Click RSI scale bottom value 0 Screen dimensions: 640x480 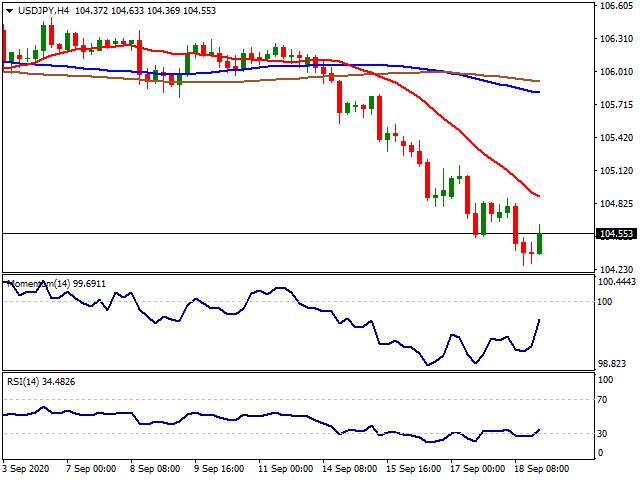pos(600,453)
